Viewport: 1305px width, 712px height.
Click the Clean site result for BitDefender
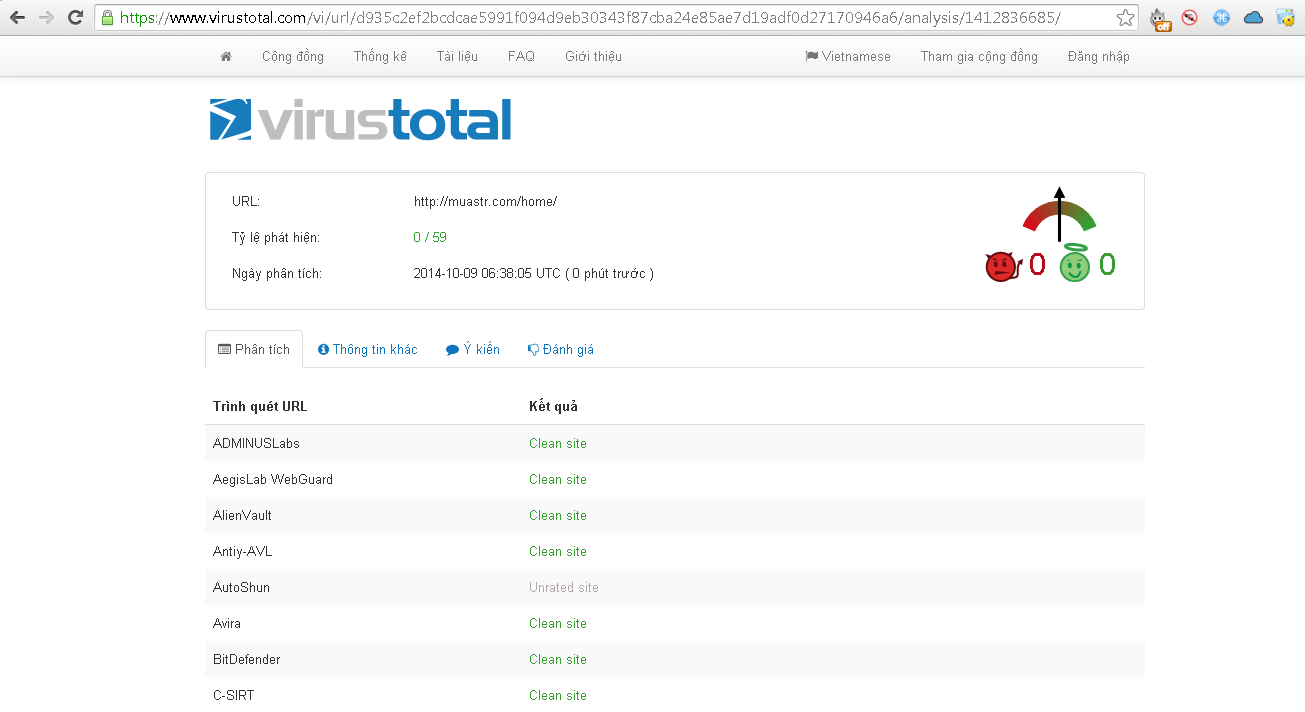coord(558,659)
